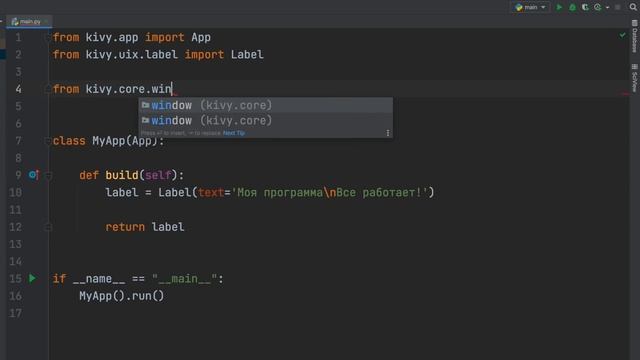Screen dimensions: 640x360
Task: Open the Database tool window
Action: [634, 36]
